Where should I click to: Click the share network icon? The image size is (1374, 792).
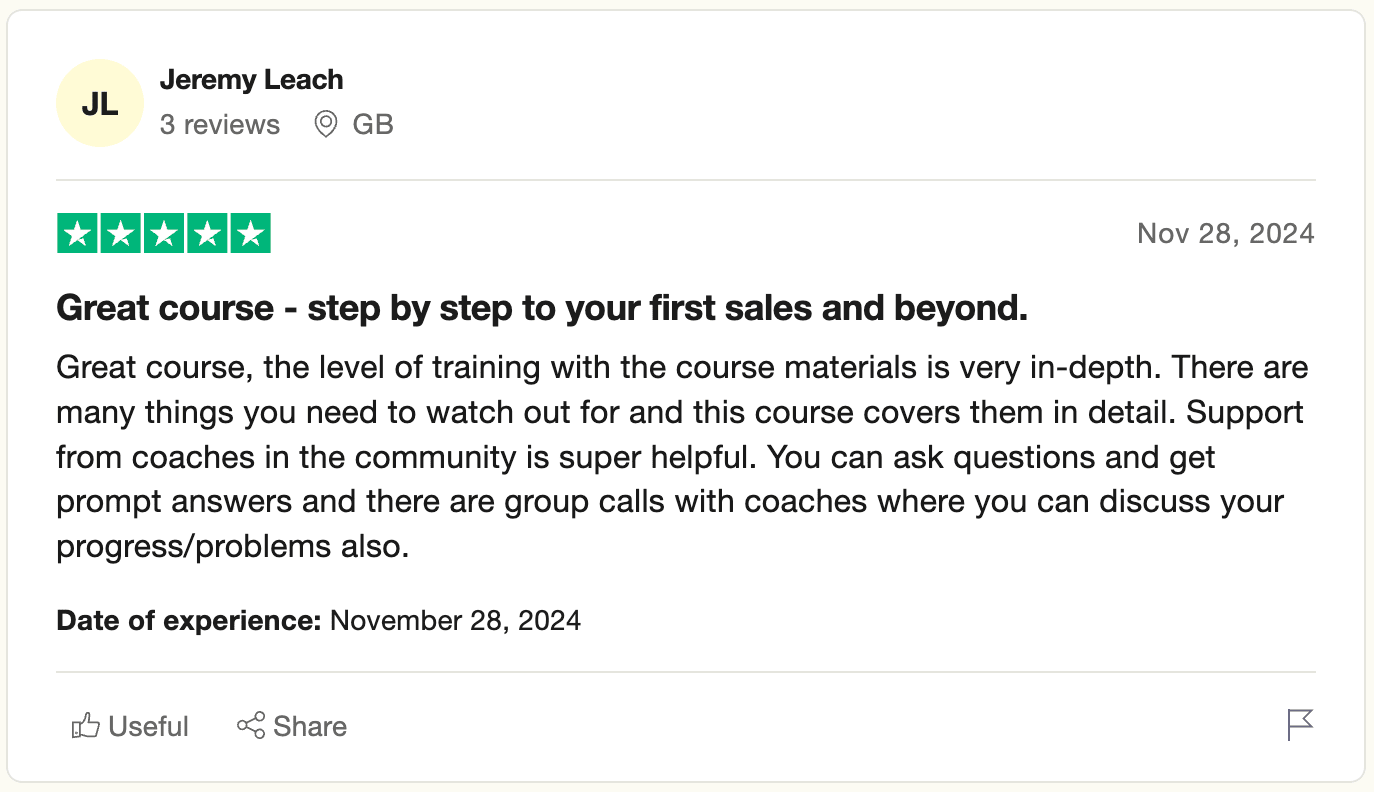point(251,725)
